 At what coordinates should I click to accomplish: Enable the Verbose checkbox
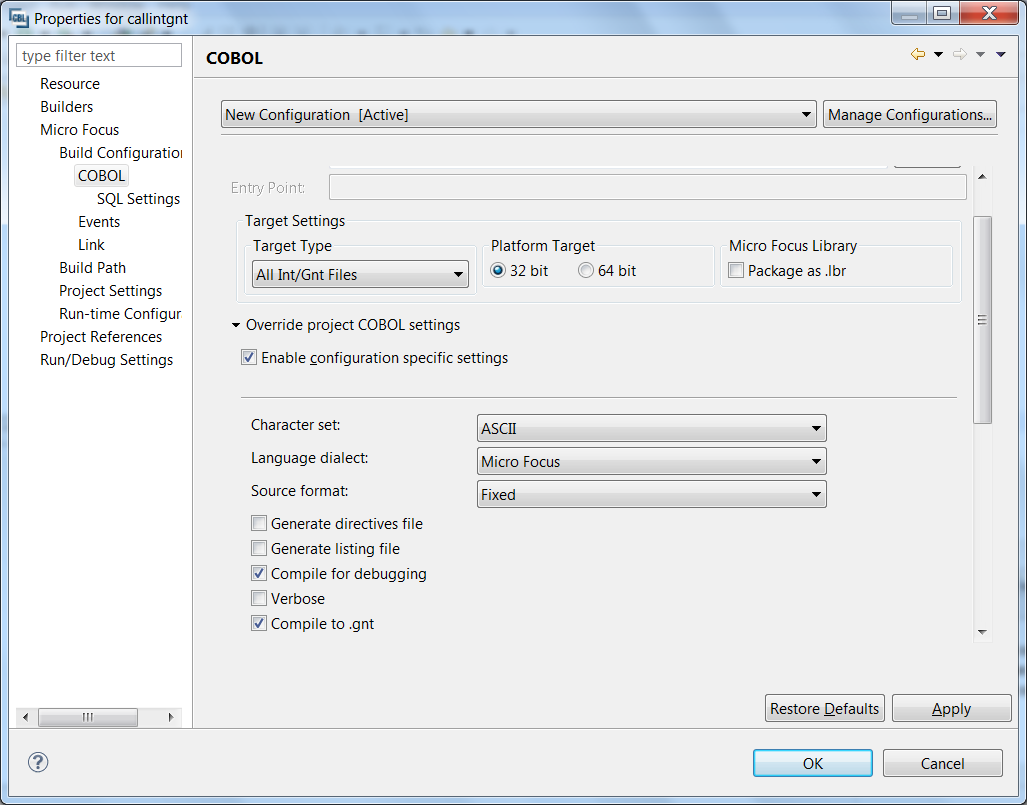(260, 599)
